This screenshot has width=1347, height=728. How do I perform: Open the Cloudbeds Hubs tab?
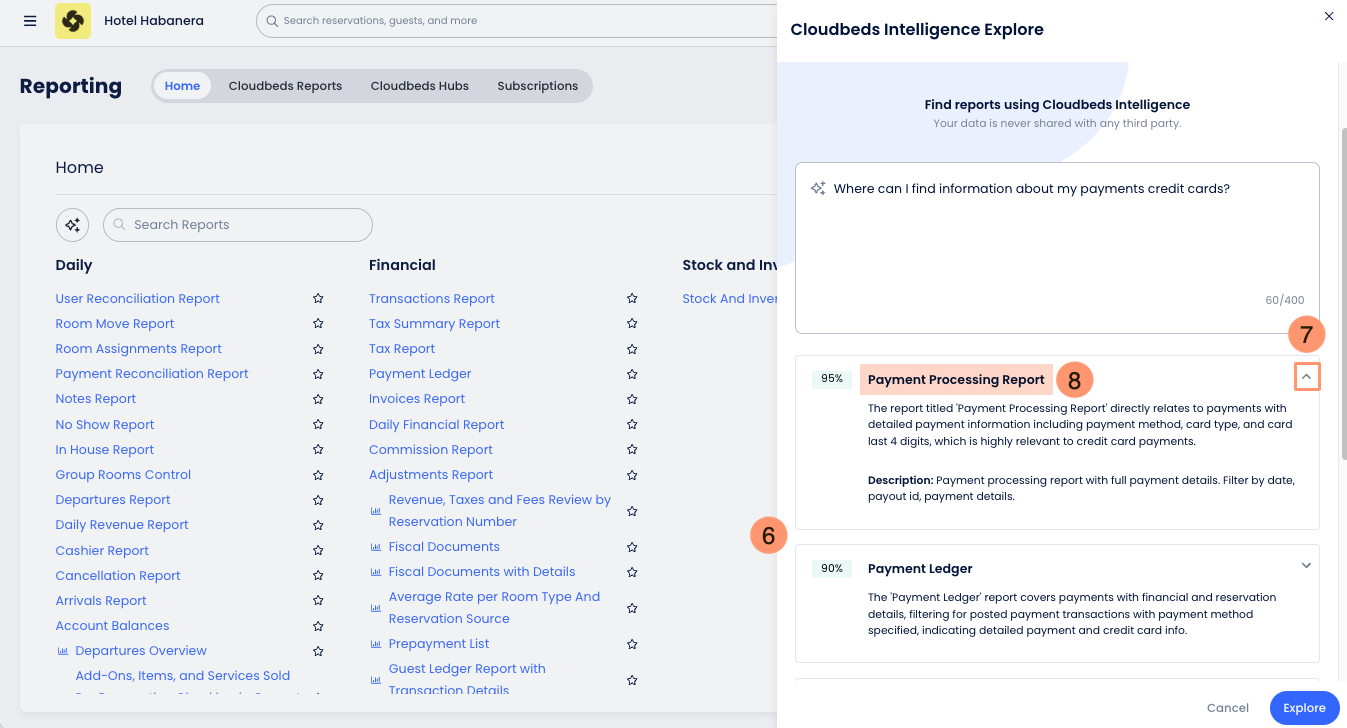pyautogui.click(x=419, y=86)
